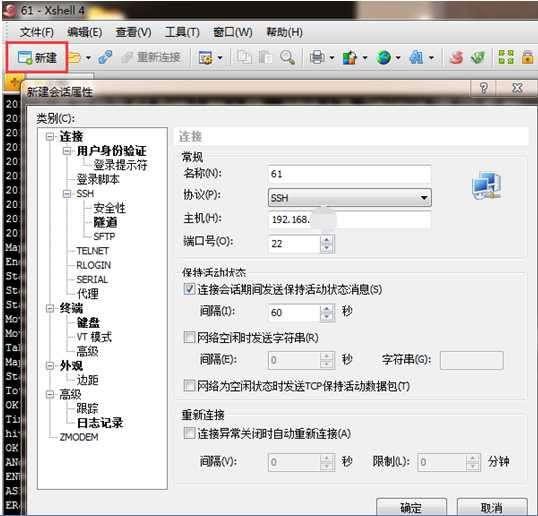Click the 字符串(G) text field
Viewport: 538px width, 516px height.
[472, 360]
